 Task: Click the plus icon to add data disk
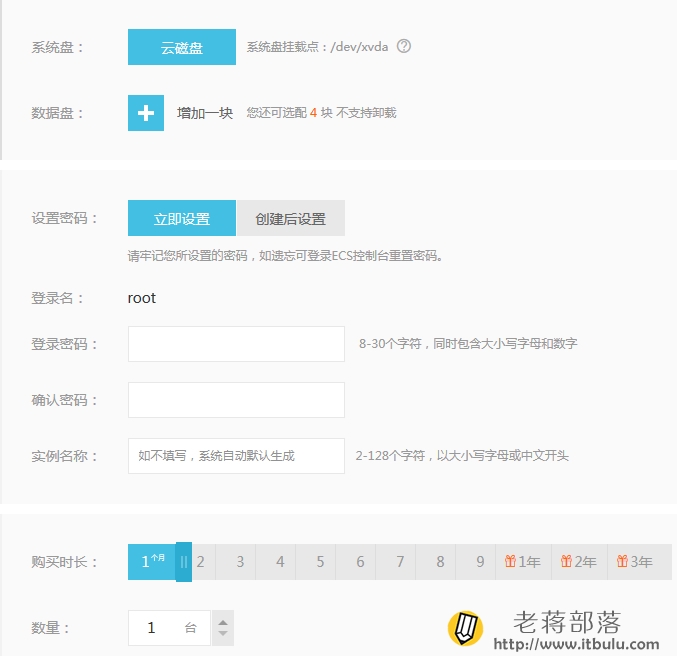pyautogui.click(x=146, y=113)
